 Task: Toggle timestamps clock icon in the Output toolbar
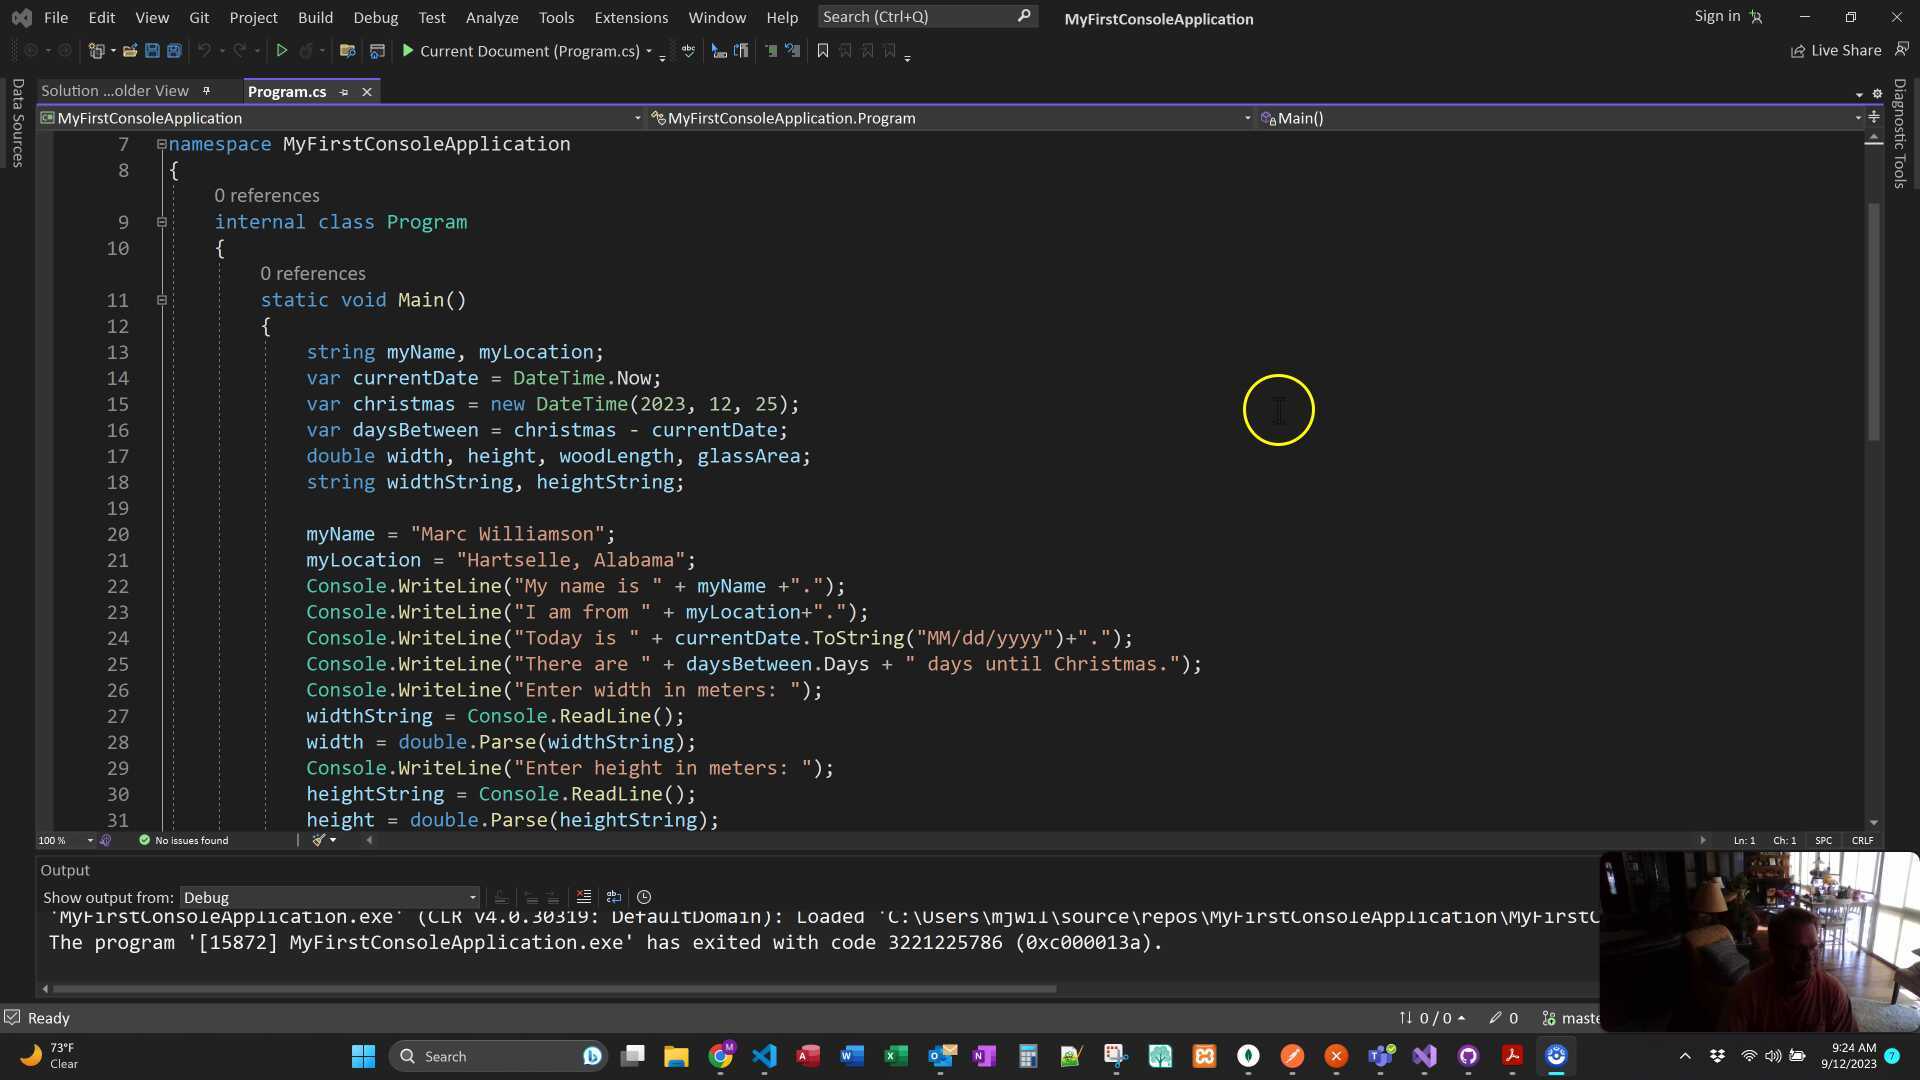(x=644, y=897)
